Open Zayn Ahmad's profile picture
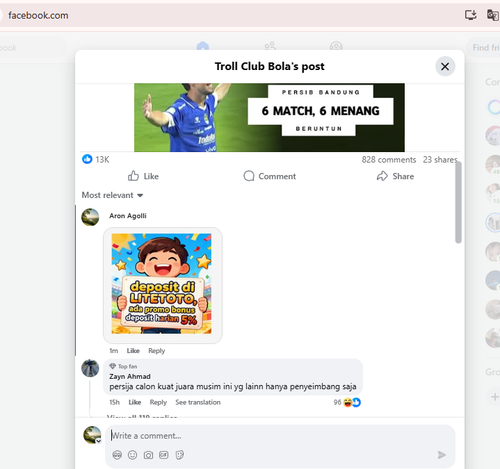 pos(90,368)
